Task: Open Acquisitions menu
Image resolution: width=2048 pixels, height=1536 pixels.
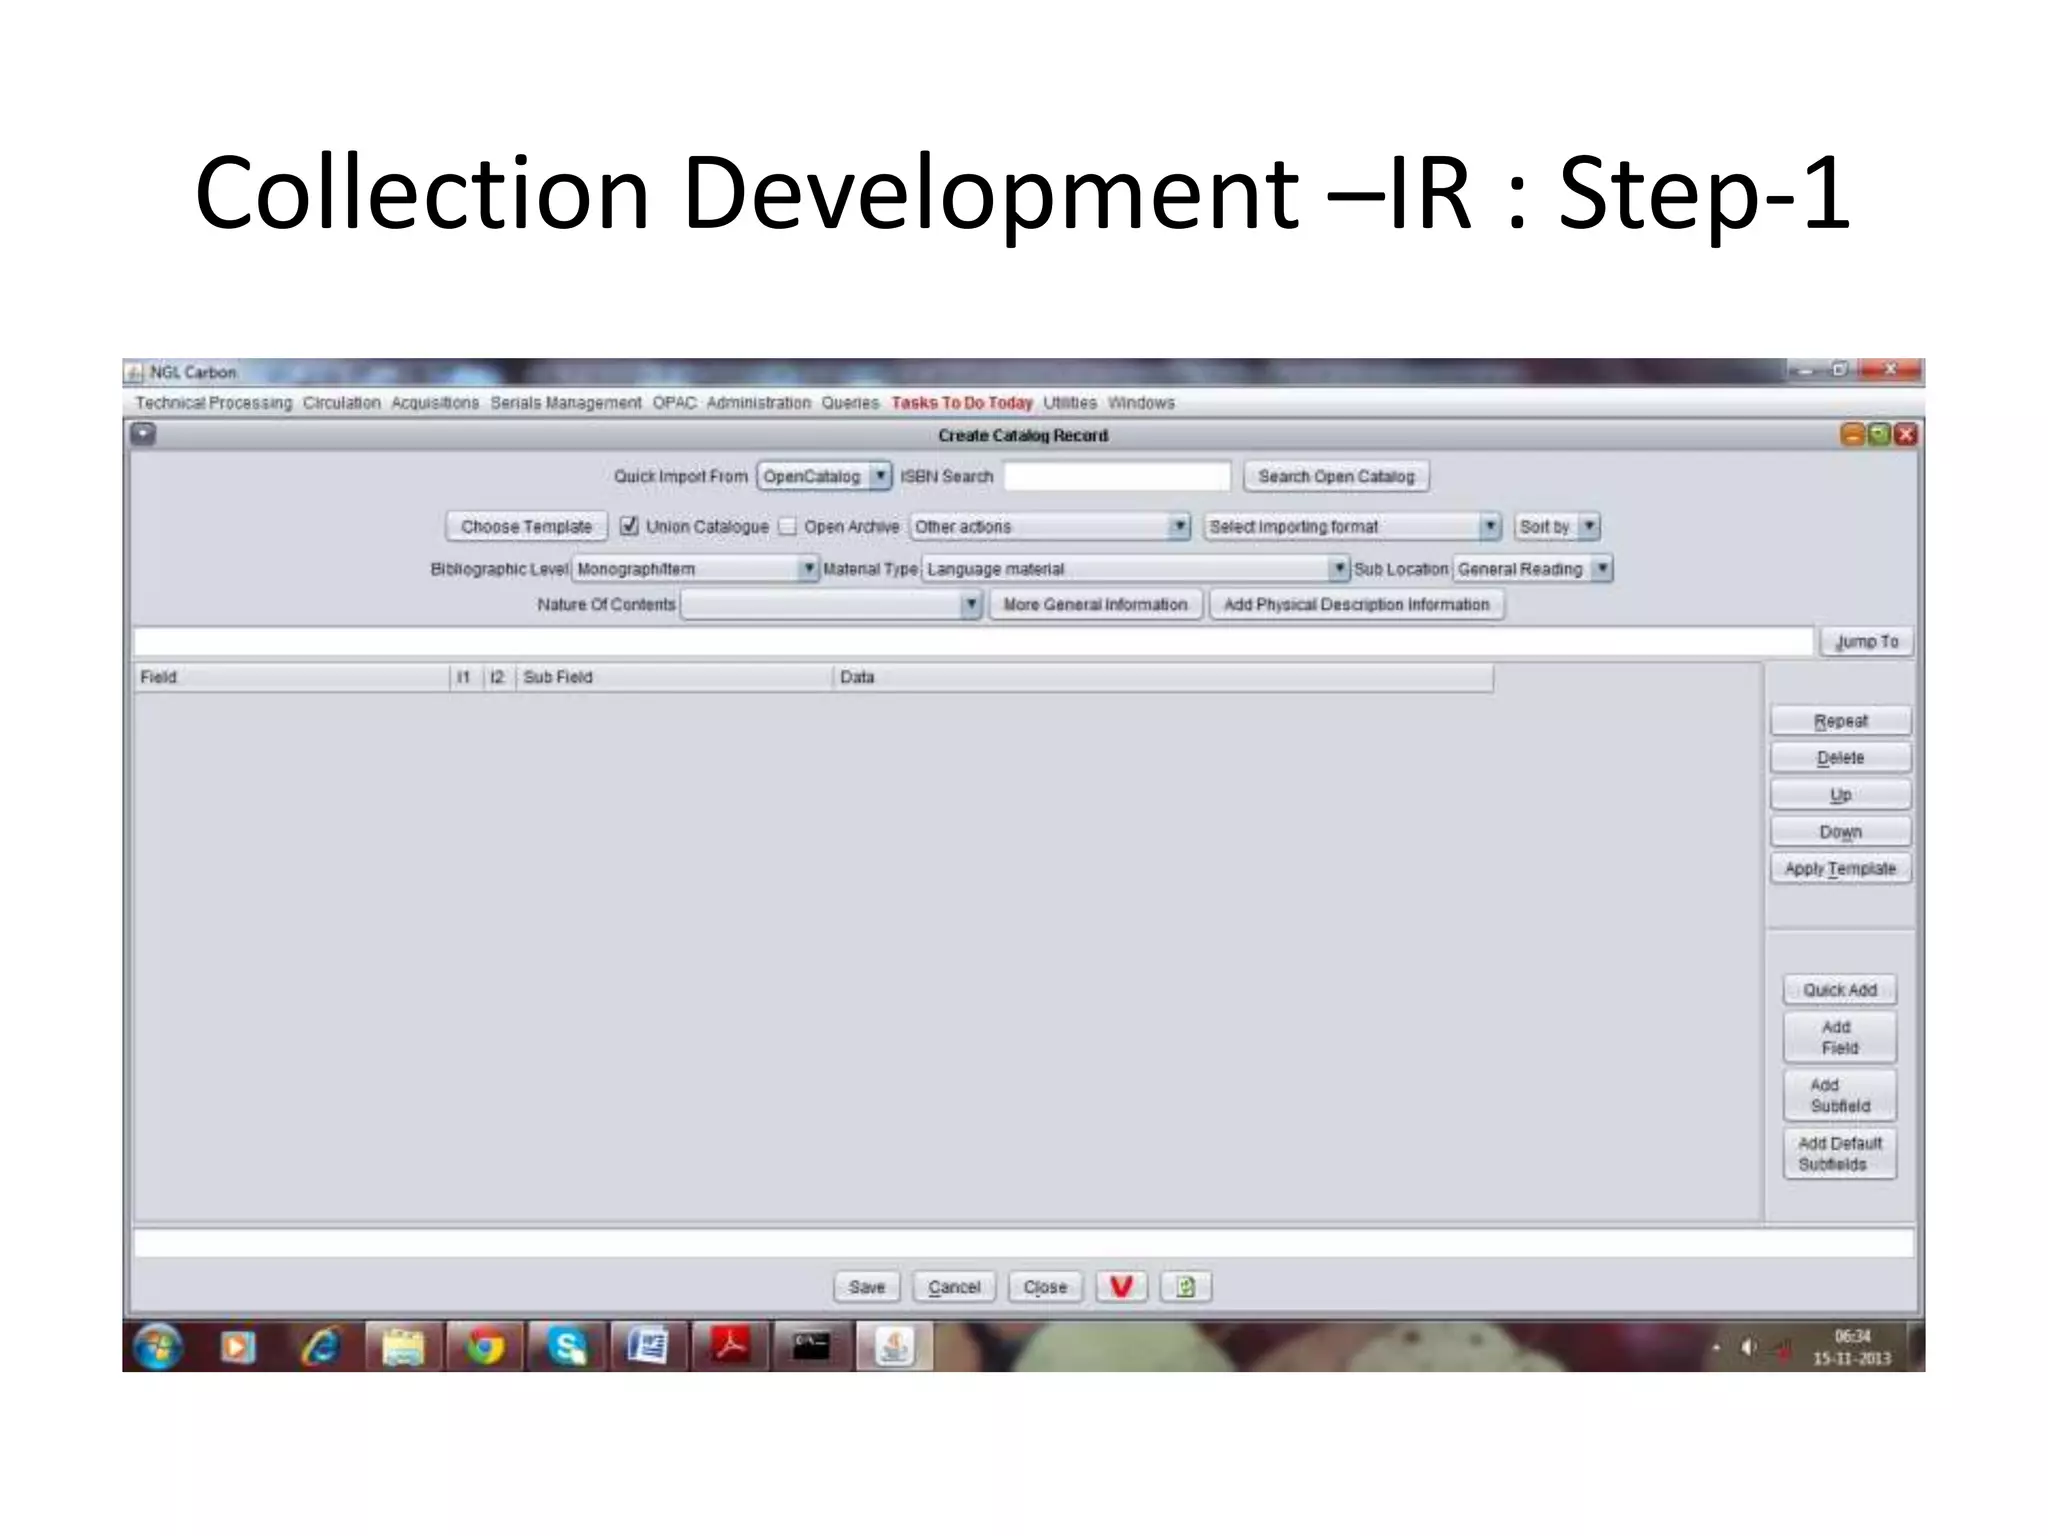Action: pos(435,402)
